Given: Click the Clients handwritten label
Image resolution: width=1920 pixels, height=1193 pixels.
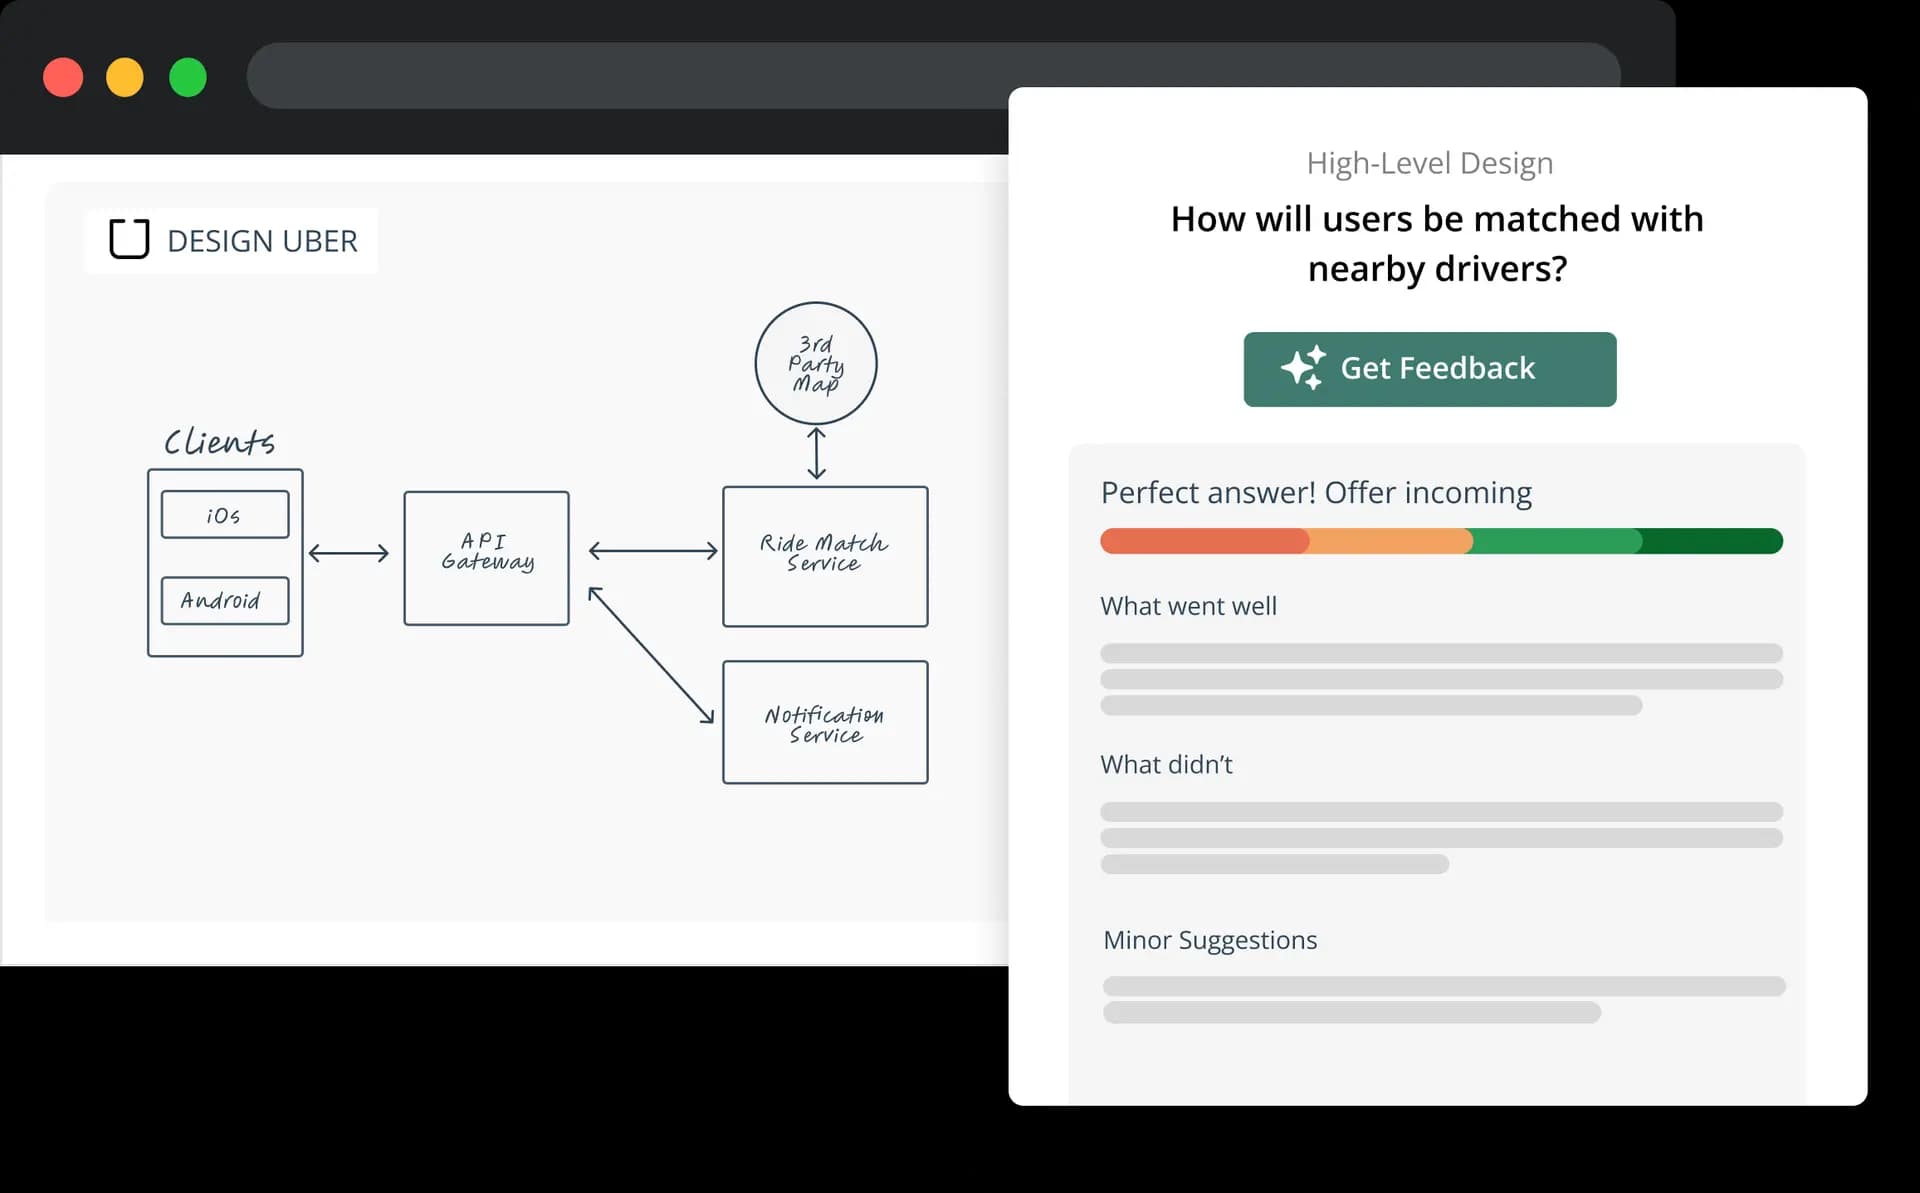Looking at the screenshot, I should click(x=219, y=441).
